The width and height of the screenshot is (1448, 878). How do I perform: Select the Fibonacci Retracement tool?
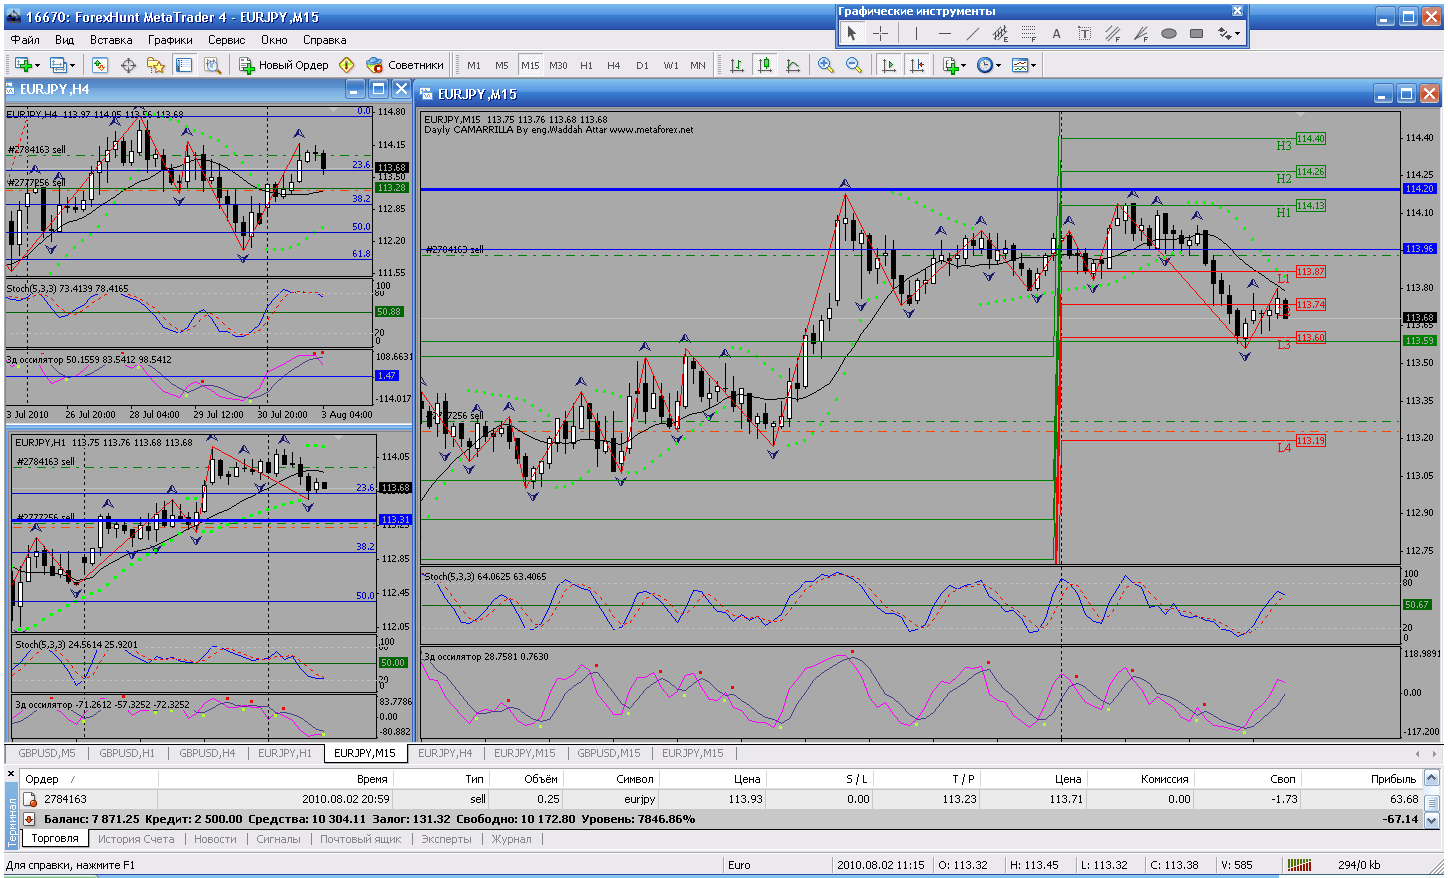click(1028, 33)
